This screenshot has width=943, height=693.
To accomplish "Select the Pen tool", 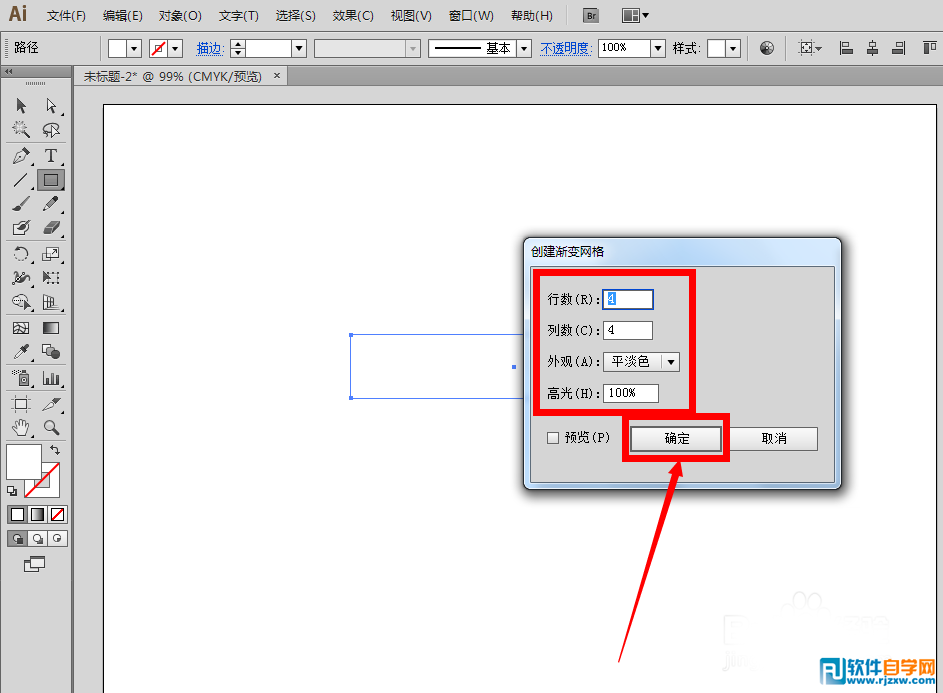I will [21, 156].
